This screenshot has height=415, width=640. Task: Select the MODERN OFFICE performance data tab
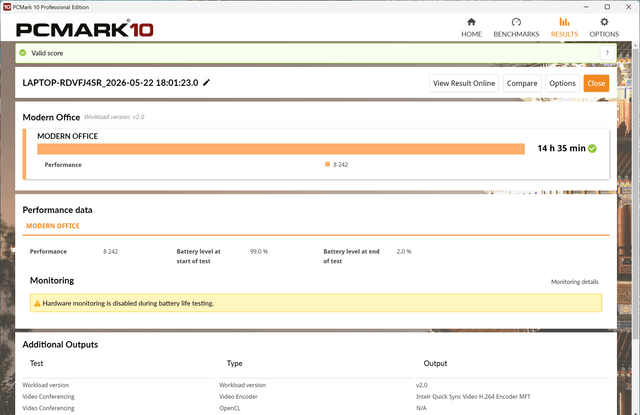tap(53, 226)
